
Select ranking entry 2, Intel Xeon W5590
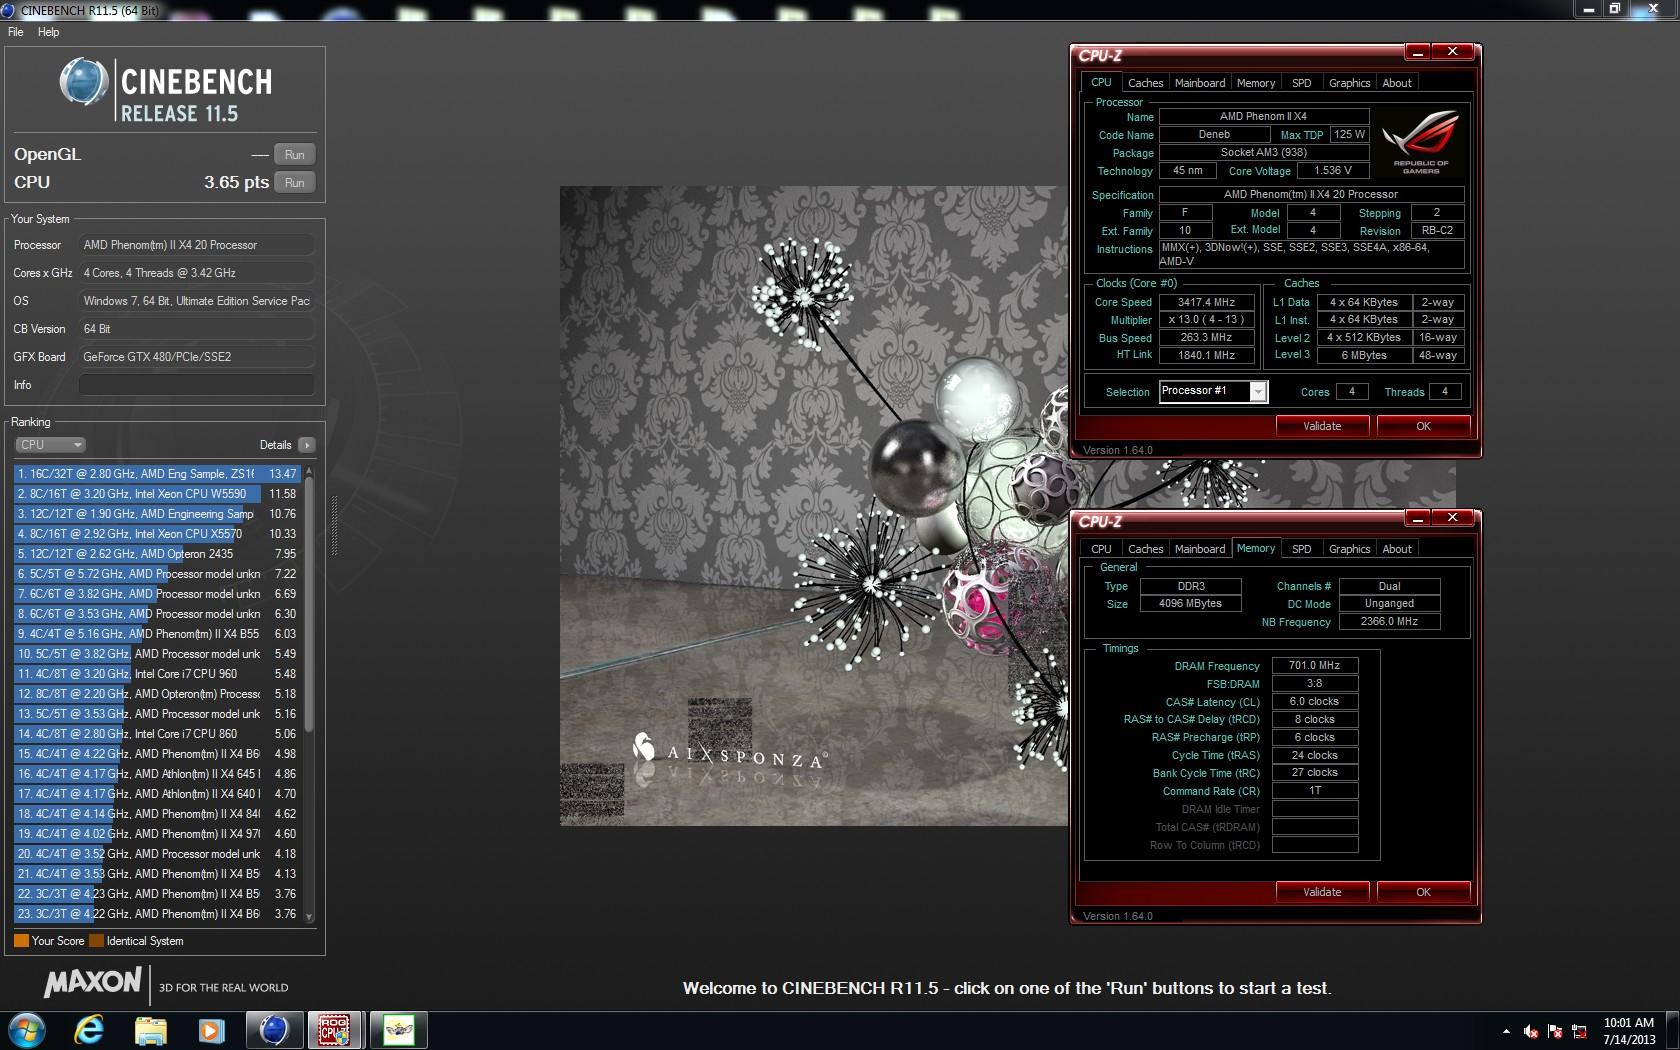pyautogui.click(x=157, y=494)
